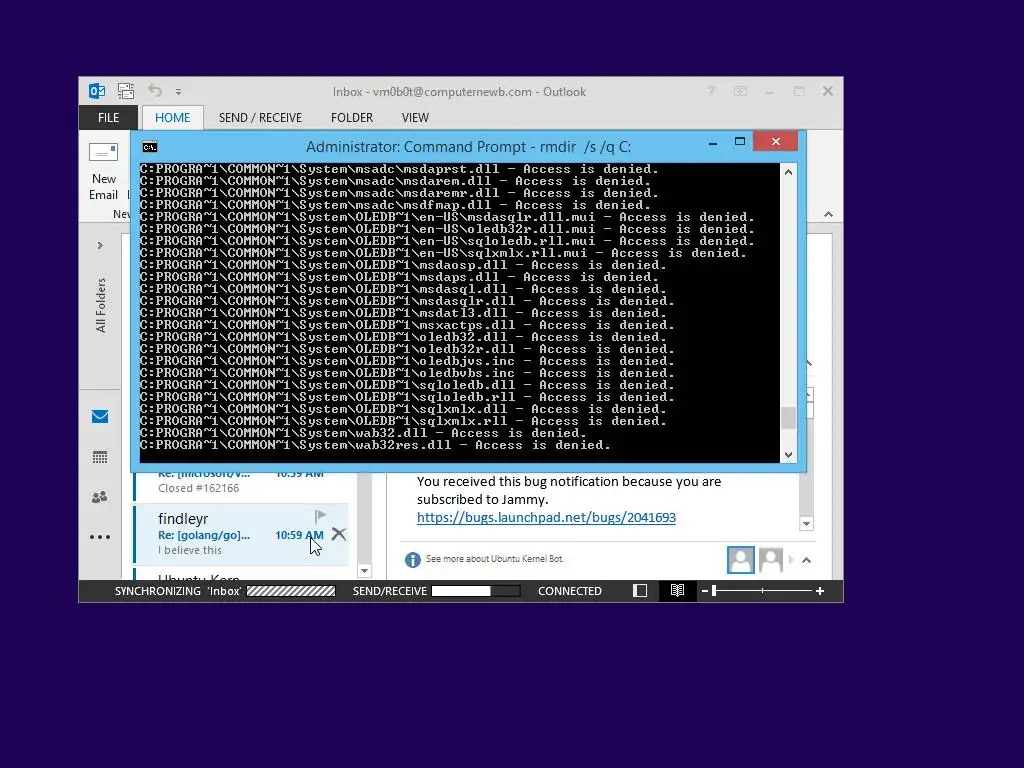Open Ribbon Display Options button

740,91
